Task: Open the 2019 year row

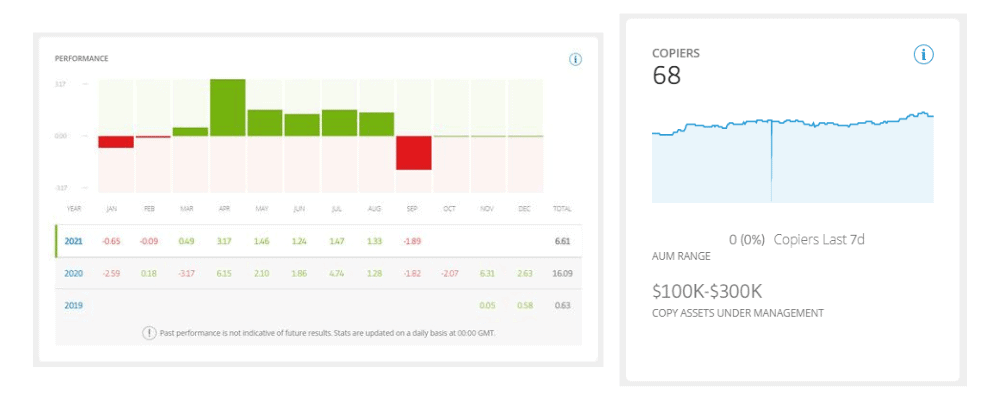Action: click(318, 305)
